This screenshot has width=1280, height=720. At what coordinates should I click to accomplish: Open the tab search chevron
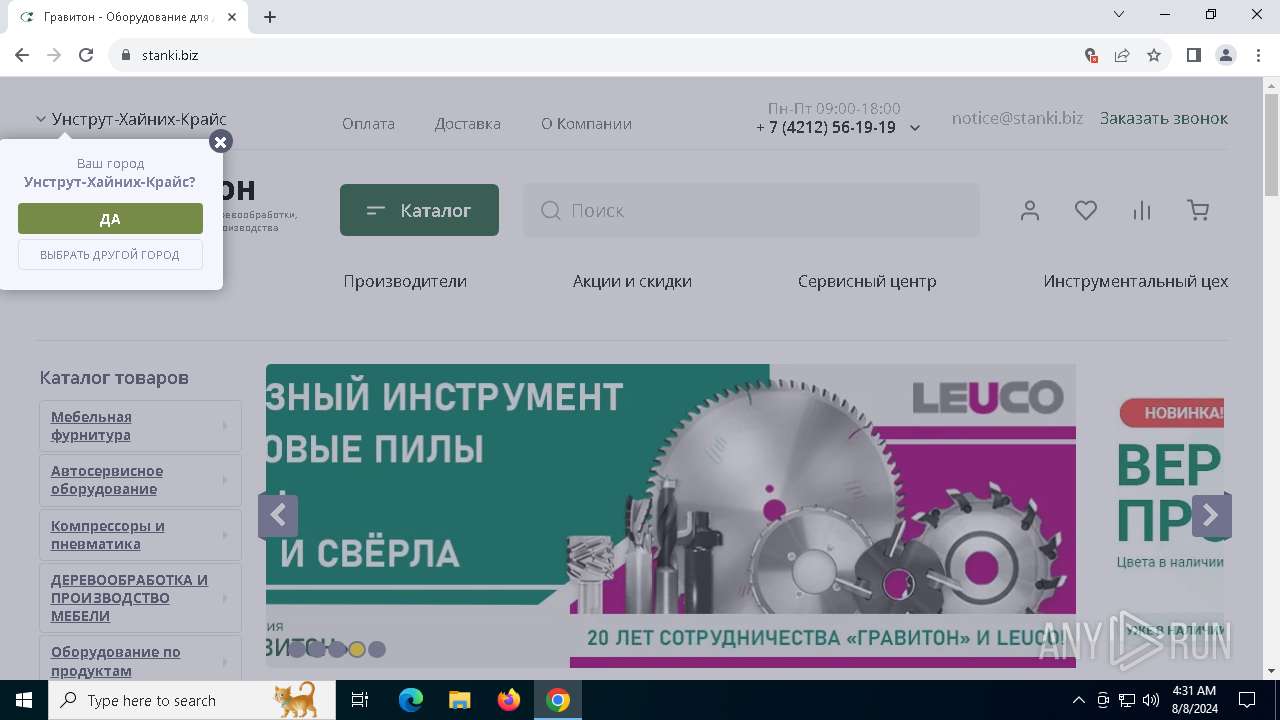pos(1119,14)
